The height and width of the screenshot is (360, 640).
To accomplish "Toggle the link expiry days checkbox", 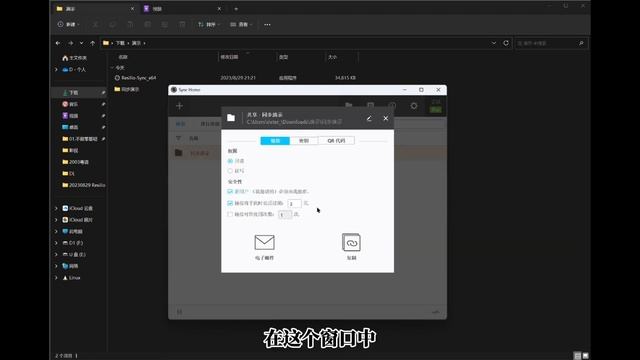I will pyautogui.click(x=230, y=203).
